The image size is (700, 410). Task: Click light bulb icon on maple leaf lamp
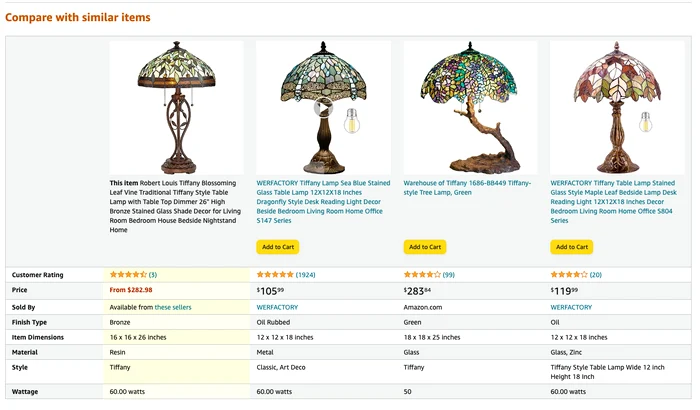coord(646,121)
